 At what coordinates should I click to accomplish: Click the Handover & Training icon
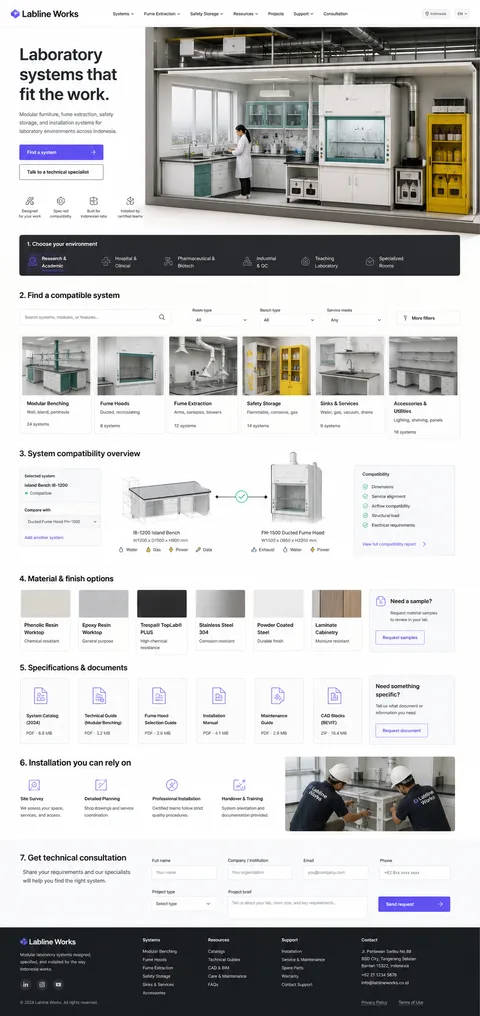pyautogui.click(x=239, y=785)
